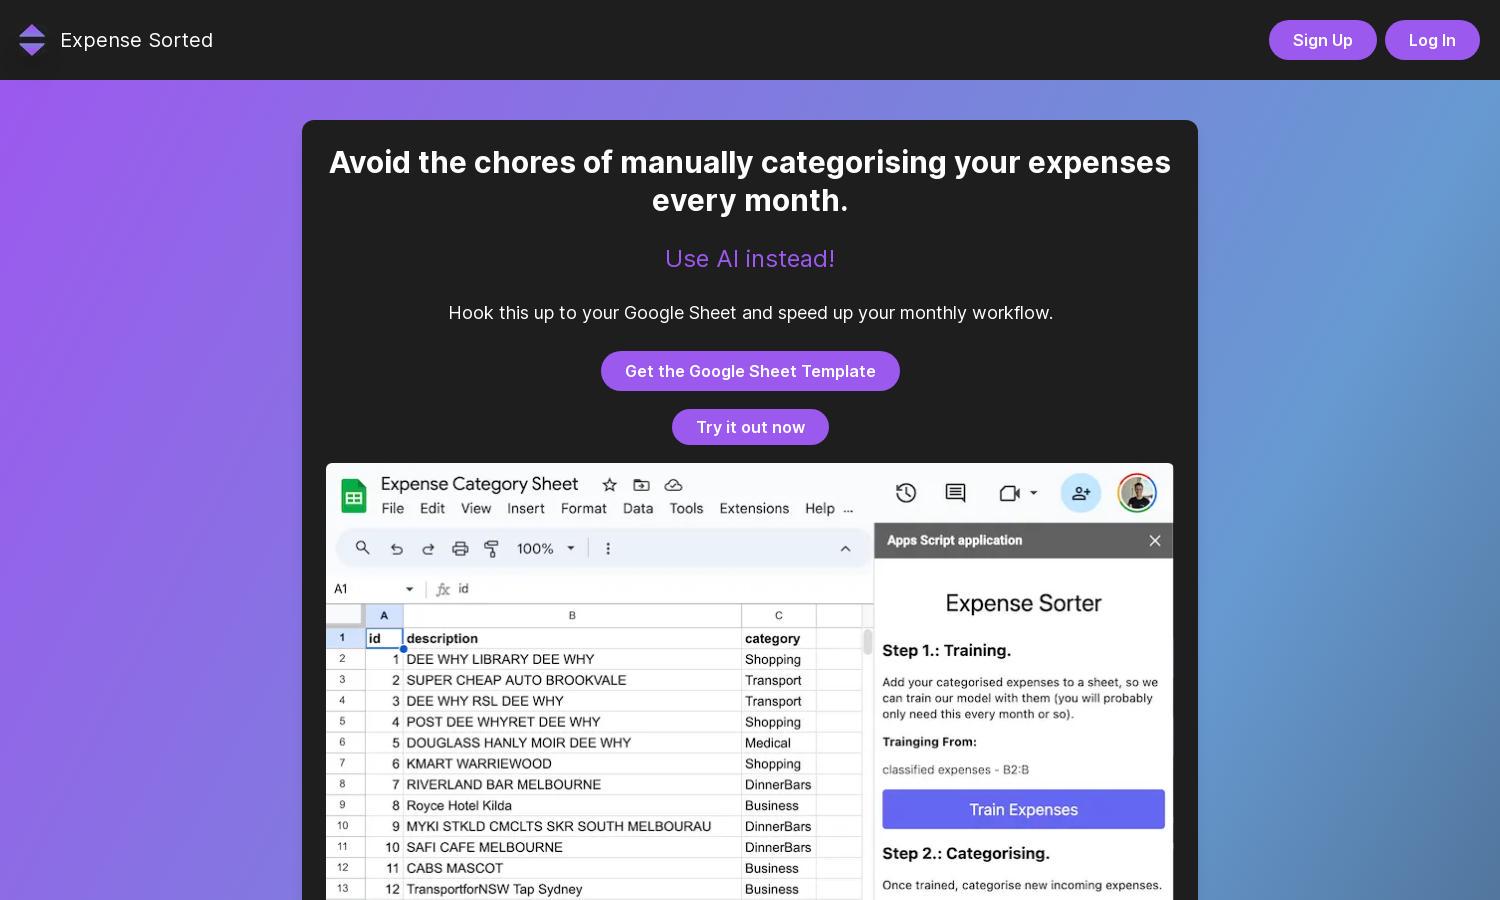This screenshot has width=1500, height=900.
Task: Open the Data menu
Action: tap(638, 508)
